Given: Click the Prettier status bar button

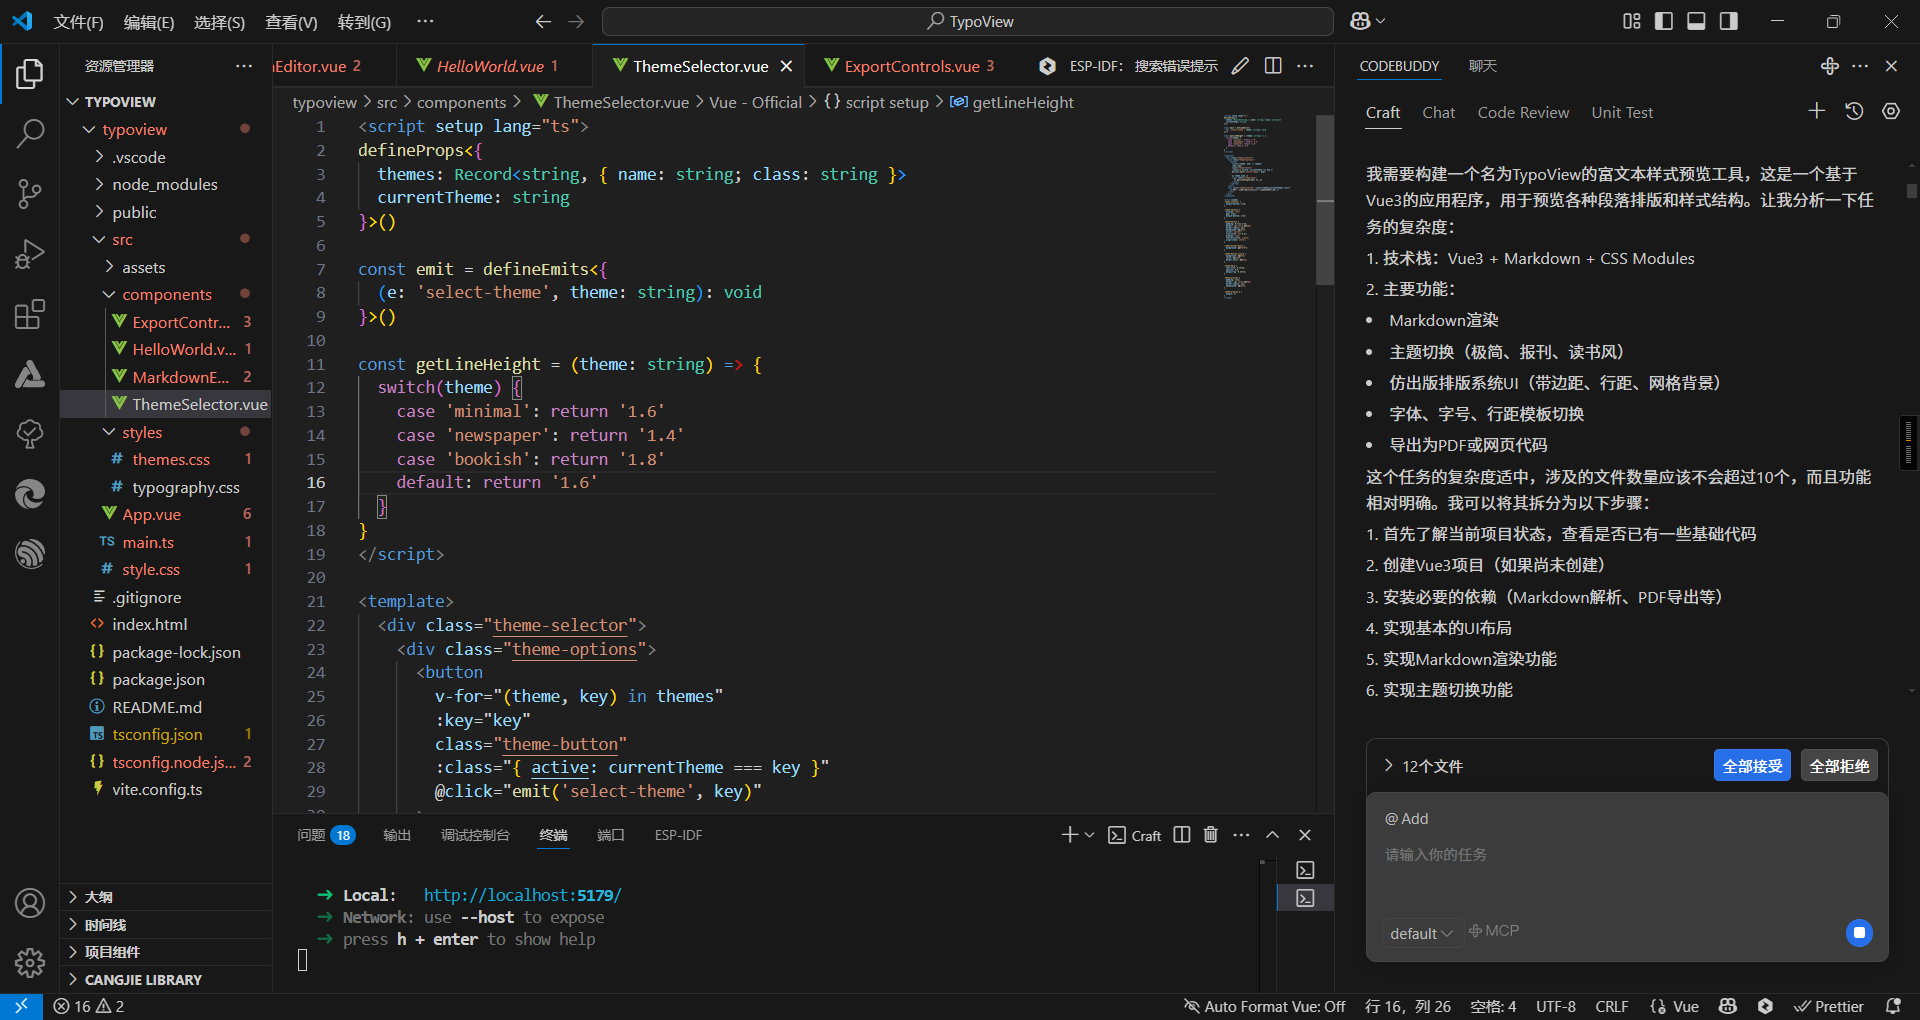Looking at the screenshot, I should 1829,1006.
